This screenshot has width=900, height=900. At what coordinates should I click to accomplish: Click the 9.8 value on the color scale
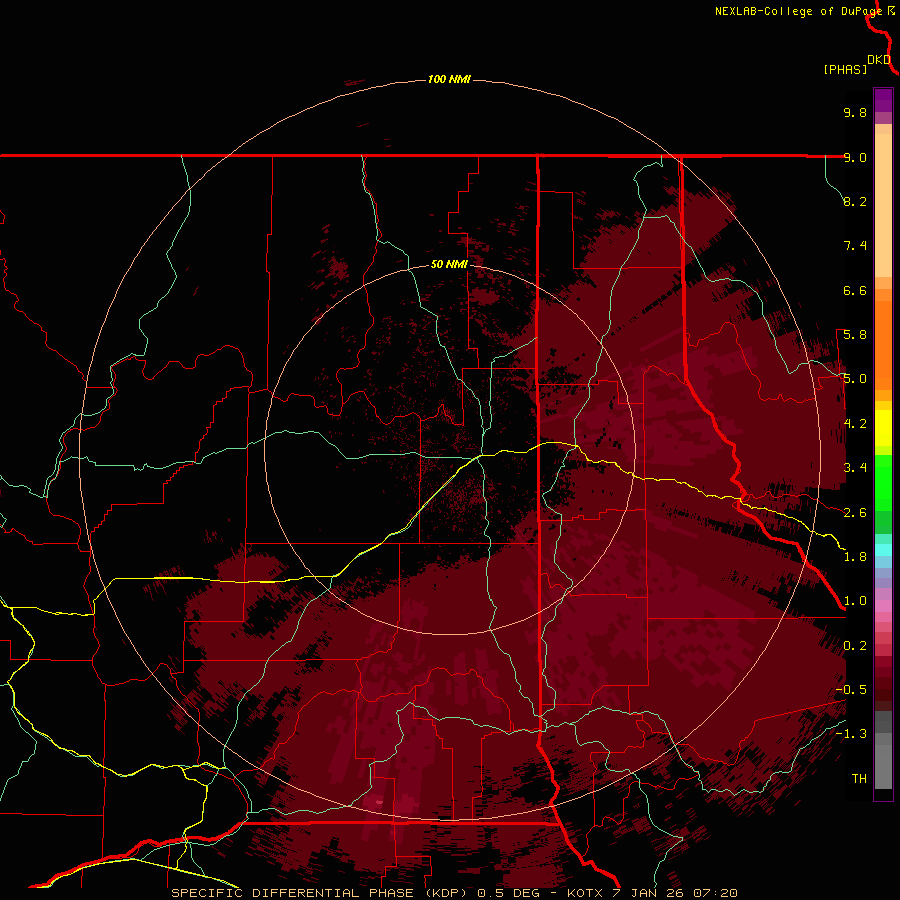855,112
